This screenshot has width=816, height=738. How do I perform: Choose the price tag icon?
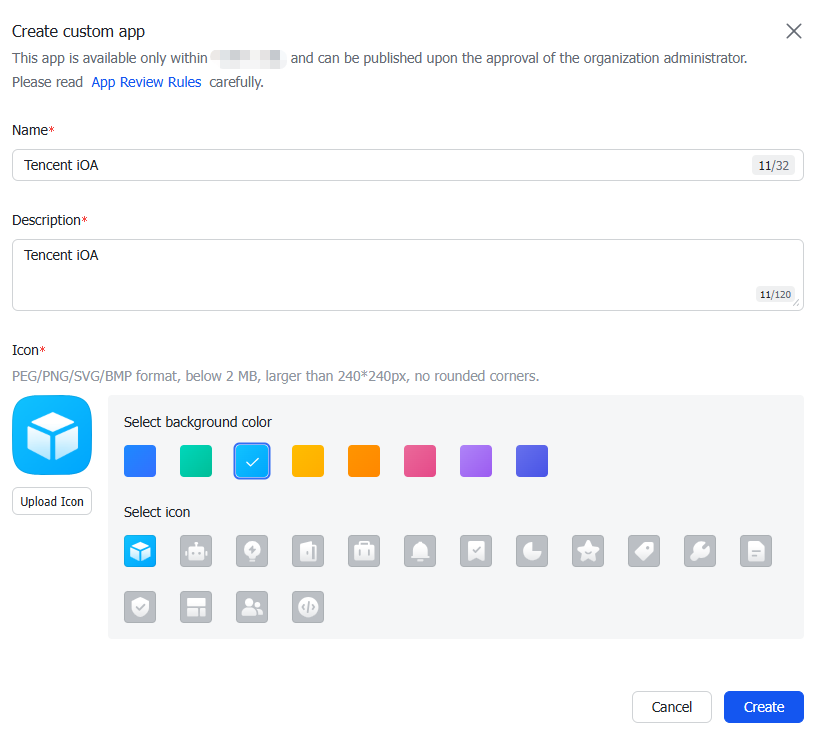[x=644, y=551]
